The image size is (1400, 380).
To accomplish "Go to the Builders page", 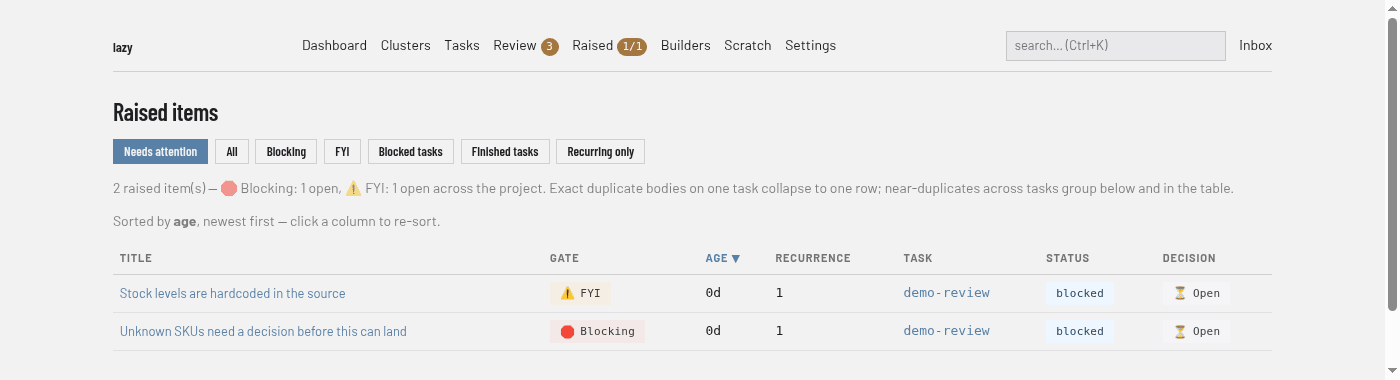I will 685,46.
